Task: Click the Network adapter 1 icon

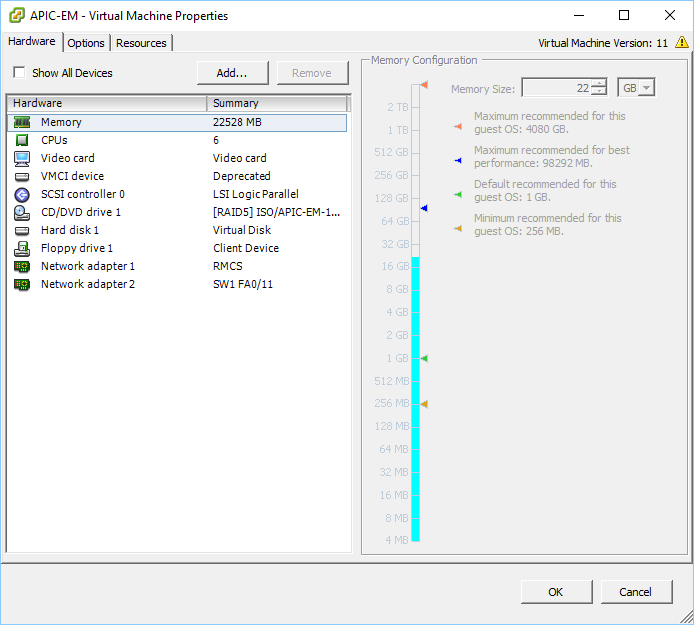Action: 22,266
